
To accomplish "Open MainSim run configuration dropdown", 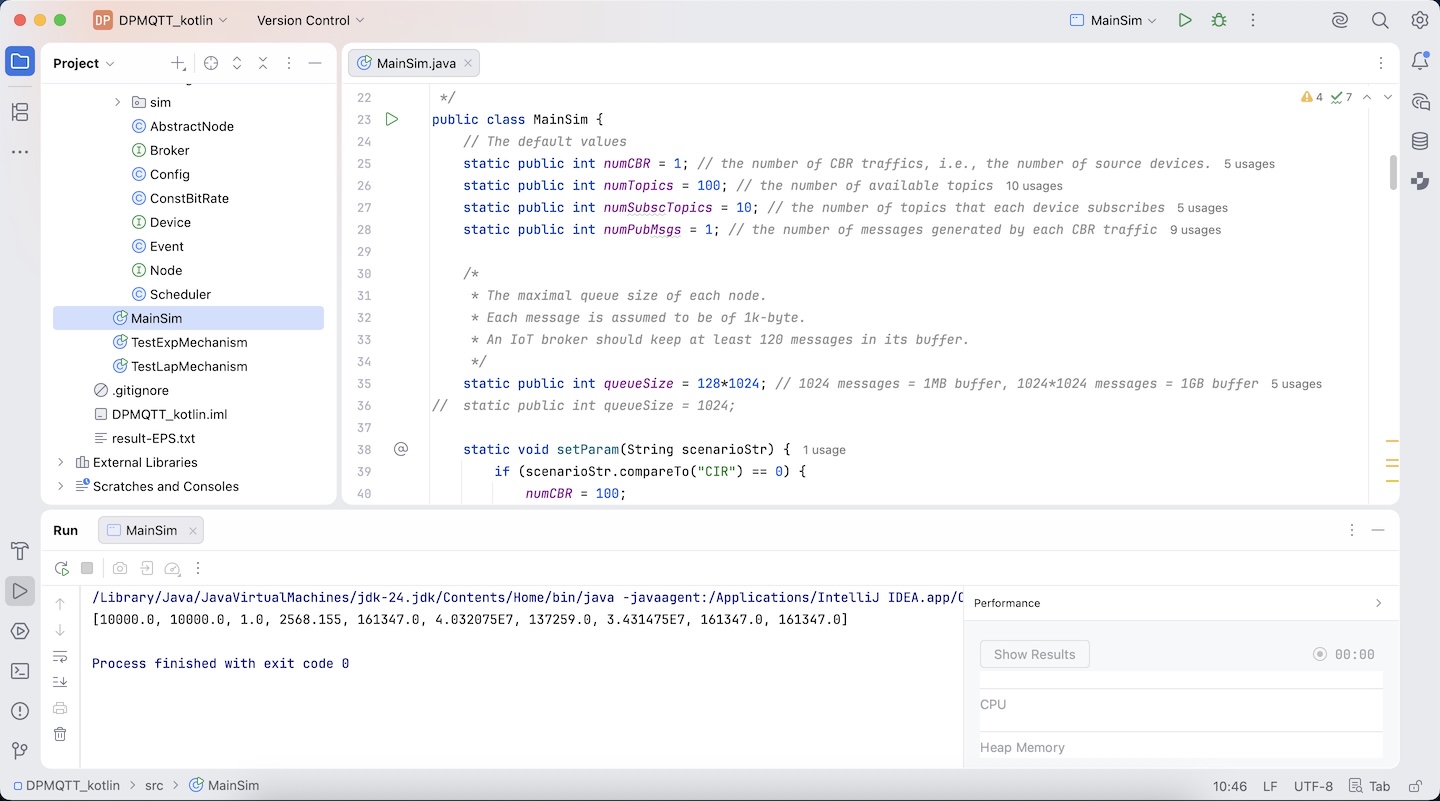I will click(1113, 20).
